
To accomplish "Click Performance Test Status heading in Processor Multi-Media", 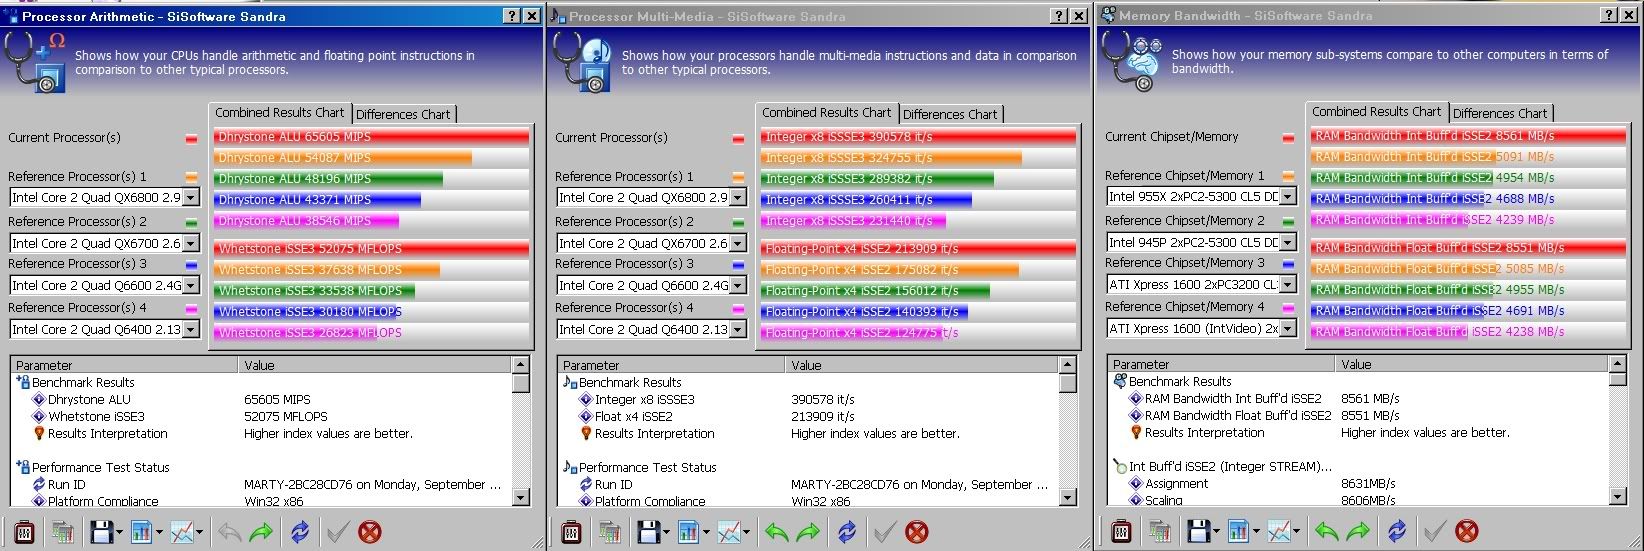I will coord(648,468).
